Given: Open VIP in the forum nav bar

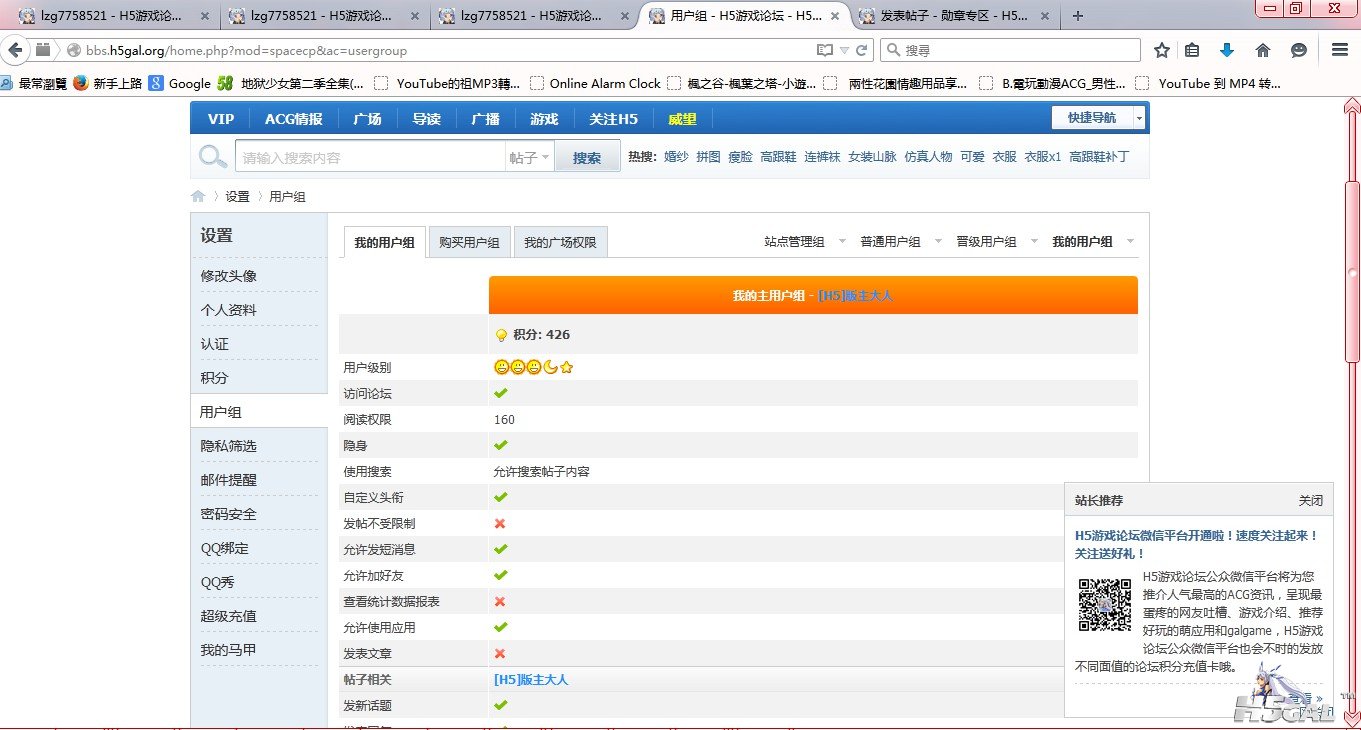Looking at the screenshot, I should [x=221, y=119].
